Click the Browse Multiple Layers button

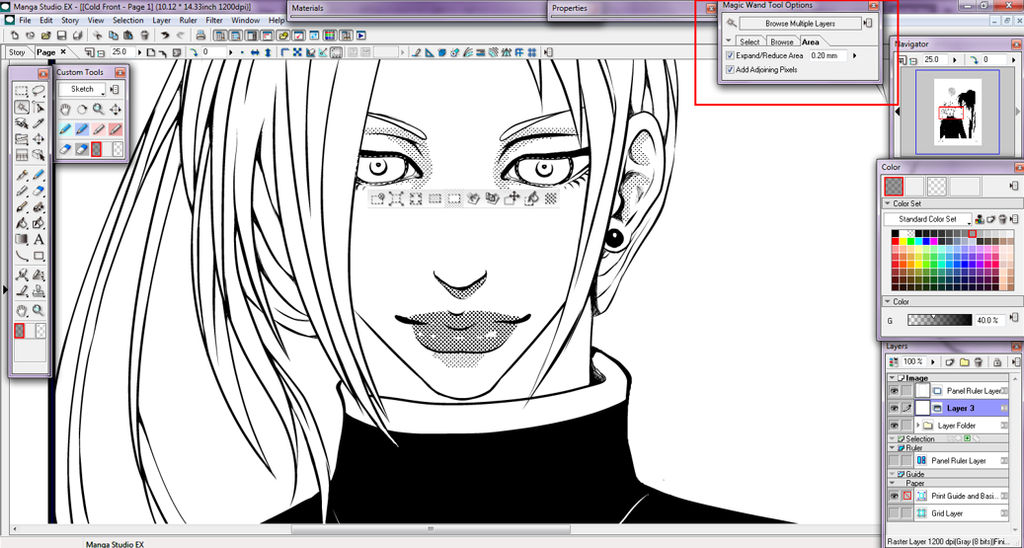click(x=798, y=23)
